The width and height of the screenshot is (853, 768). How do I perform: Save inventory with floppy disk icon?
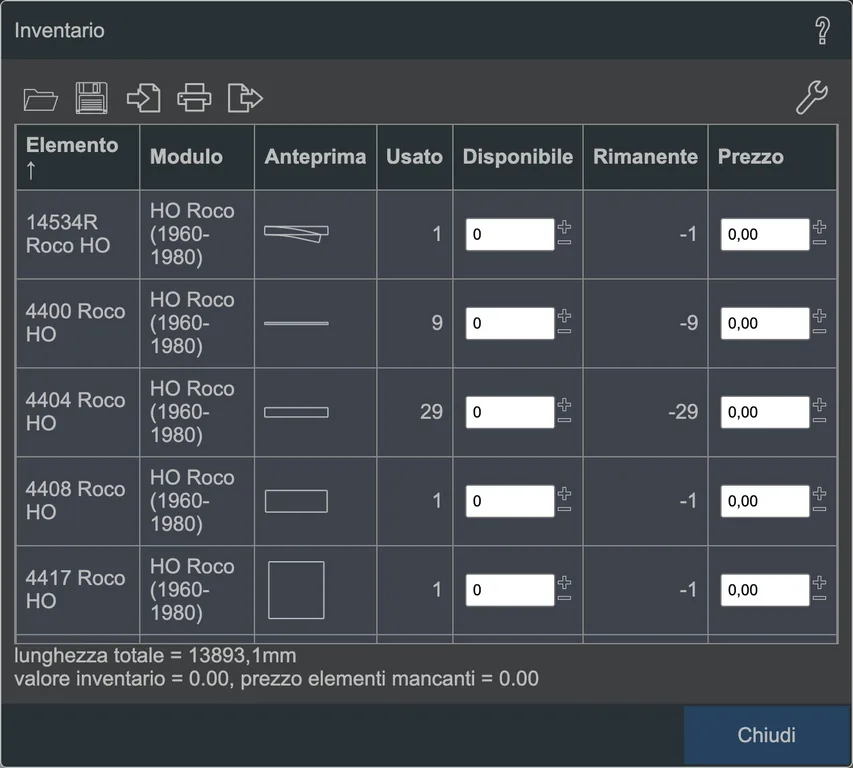point(91,98)
